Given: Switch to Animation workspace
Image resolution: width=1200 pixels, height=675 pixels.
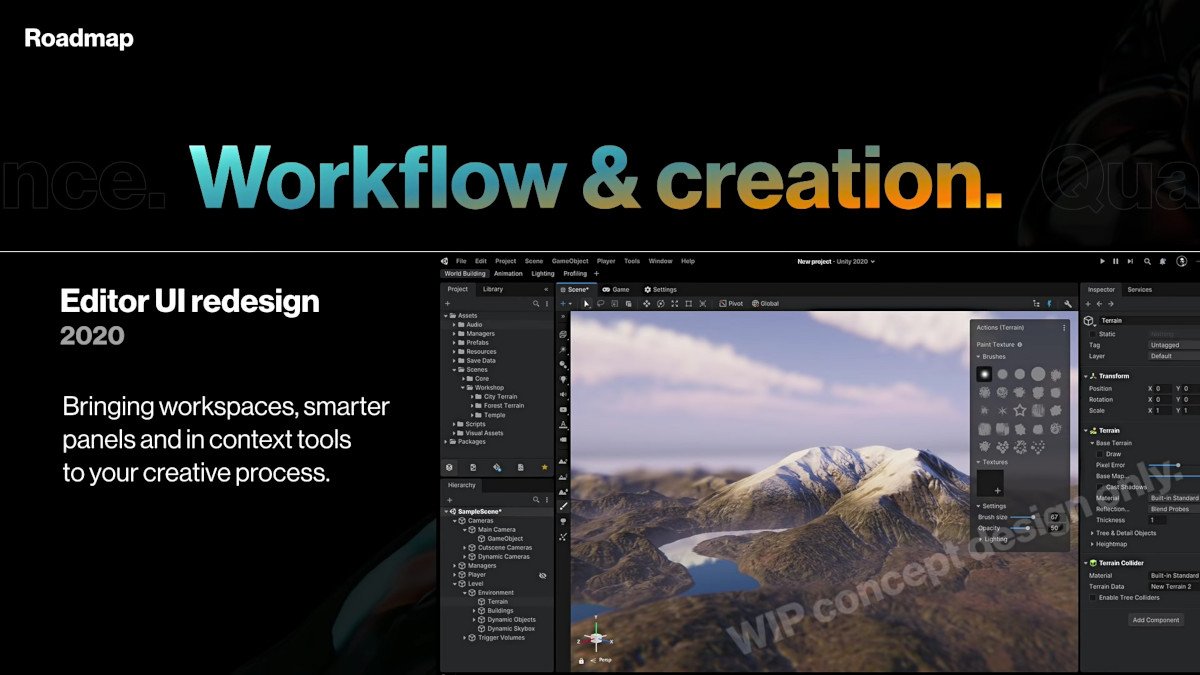Looking at the screenshot, I should (508, 273).
